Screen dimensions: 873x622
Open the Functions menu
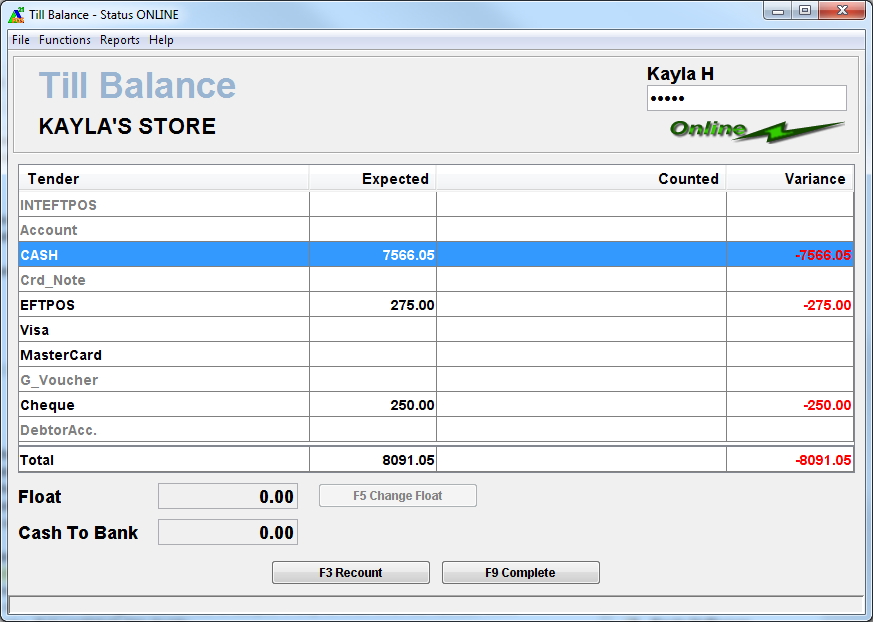pyautogui.click(x=65, y=40)
